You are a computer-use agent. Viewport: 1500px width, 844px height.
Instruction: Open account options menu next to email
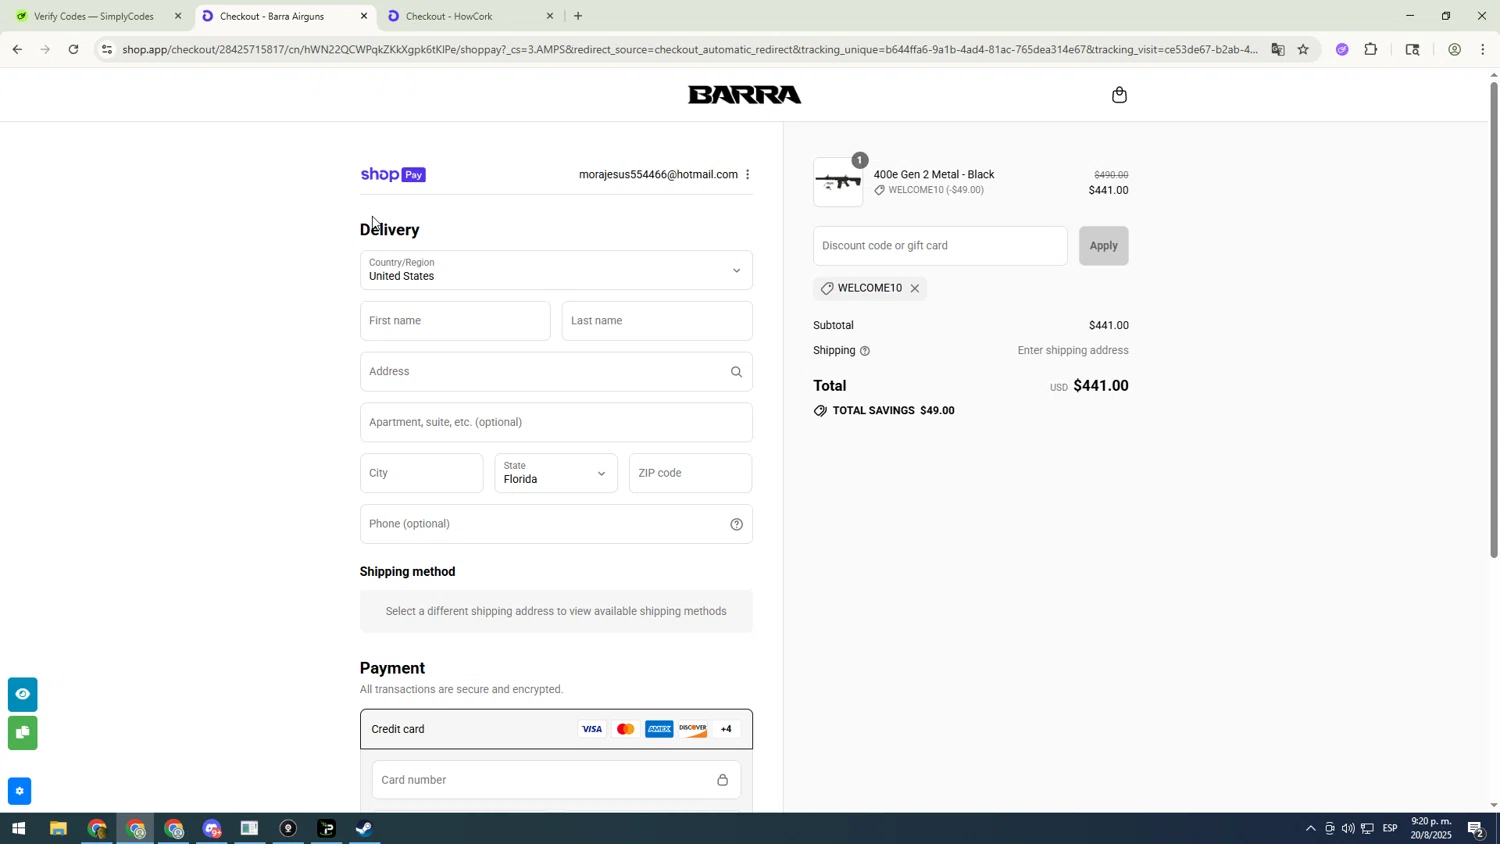pos(747,175)
